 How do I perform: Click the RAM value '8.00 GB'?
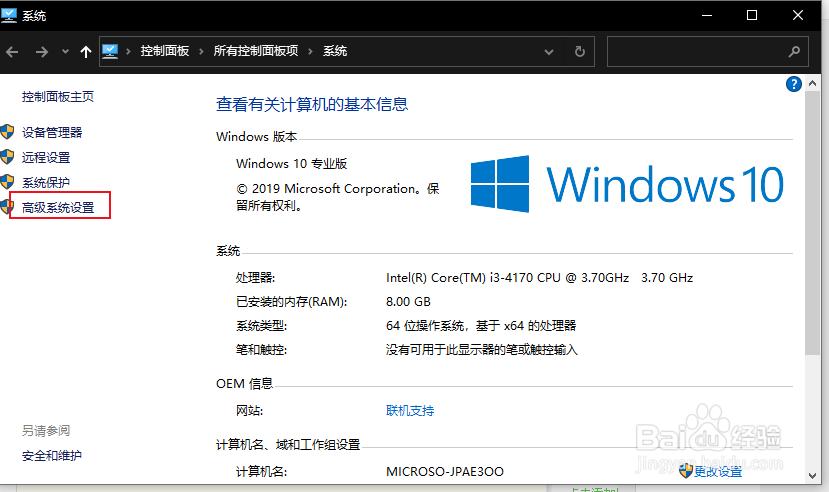coord(408,302)
